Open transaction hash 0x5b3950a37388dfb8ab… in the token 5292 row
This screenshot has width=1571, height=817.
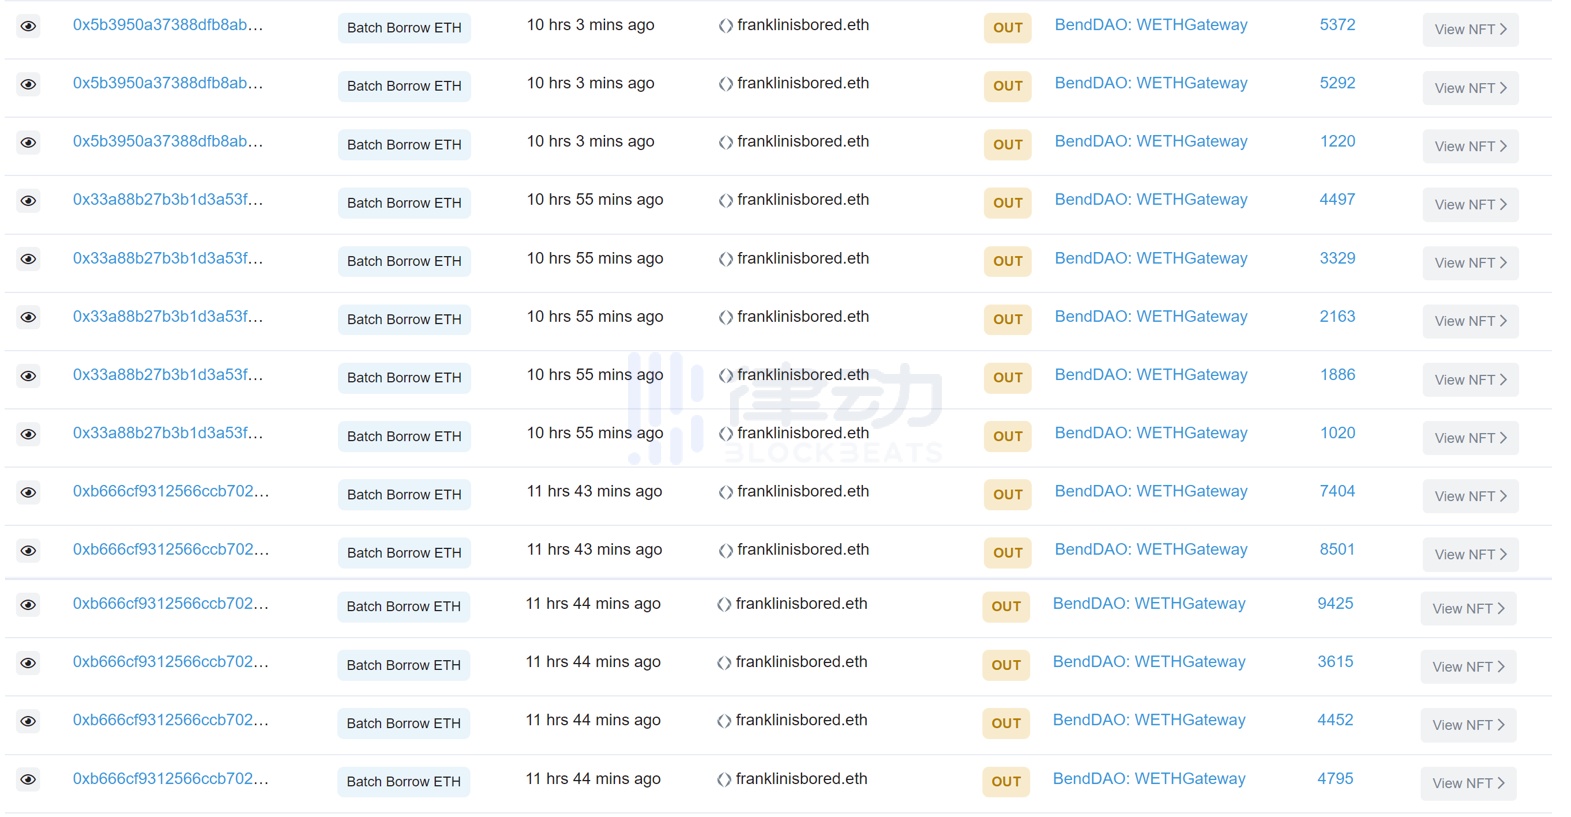168,83
